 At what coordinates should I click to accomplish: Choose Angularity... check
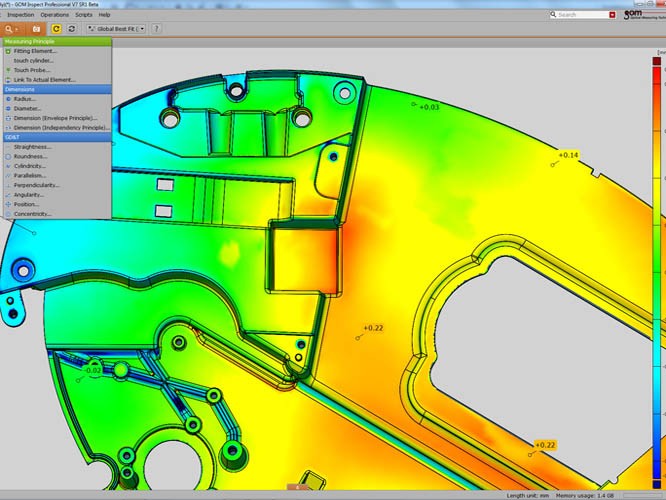point(57,195)
